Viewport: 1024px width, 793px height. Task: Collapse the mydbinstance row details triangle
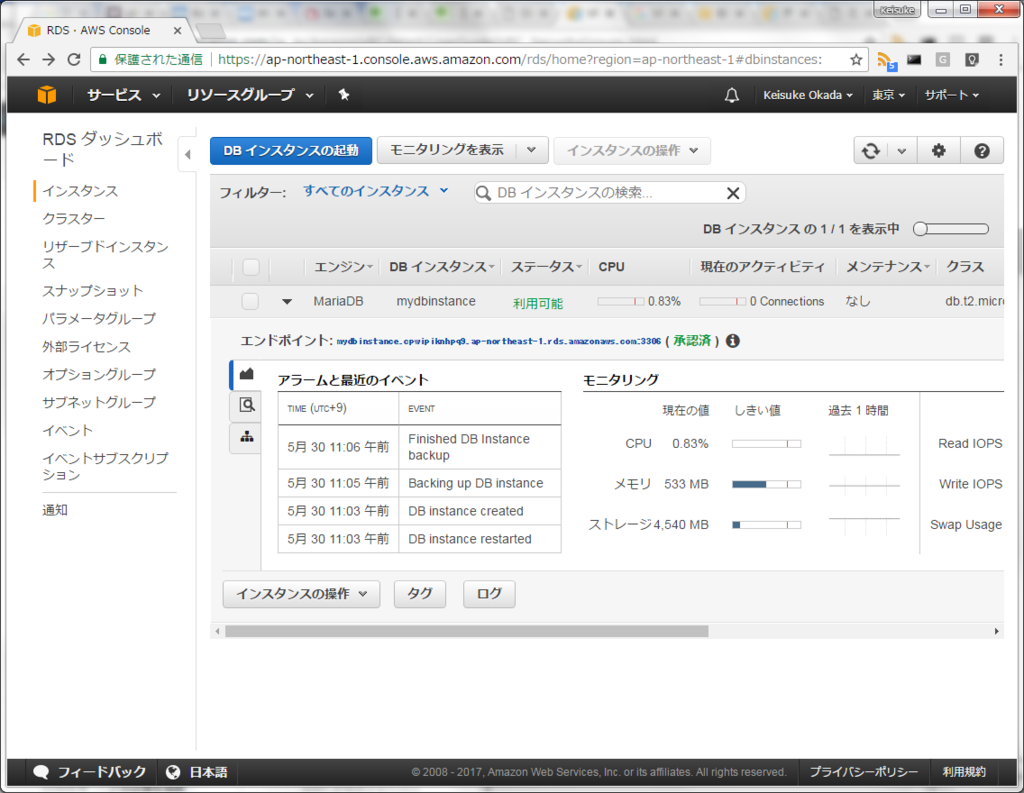287,302
